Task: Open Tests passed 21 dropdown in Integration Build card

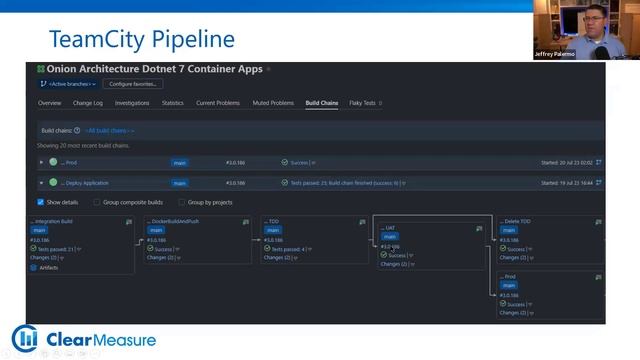Action: pos(79,249)
